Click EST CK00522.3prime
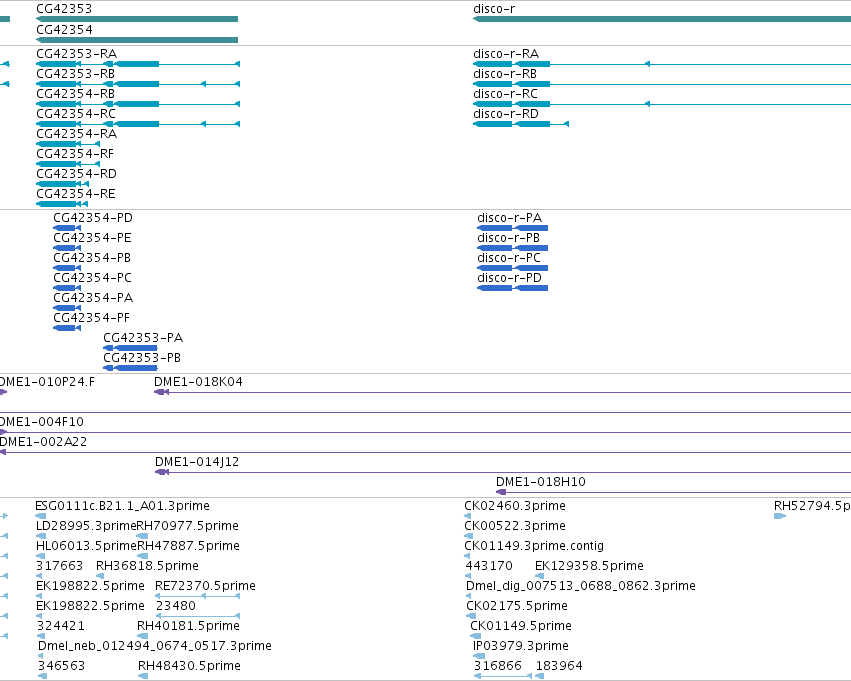Viewport: 851px width, 681px height. [515, 526]
